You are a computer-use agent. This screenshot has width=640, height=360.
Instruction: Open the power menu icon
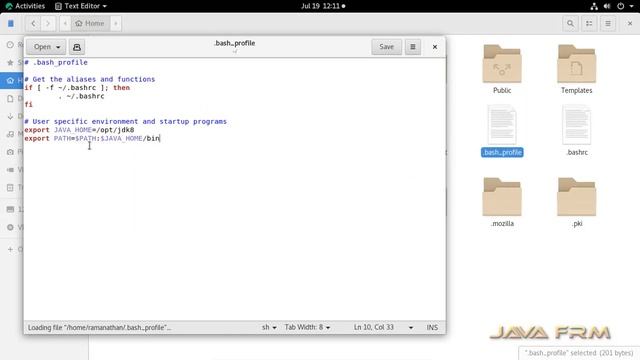(620, 6)
